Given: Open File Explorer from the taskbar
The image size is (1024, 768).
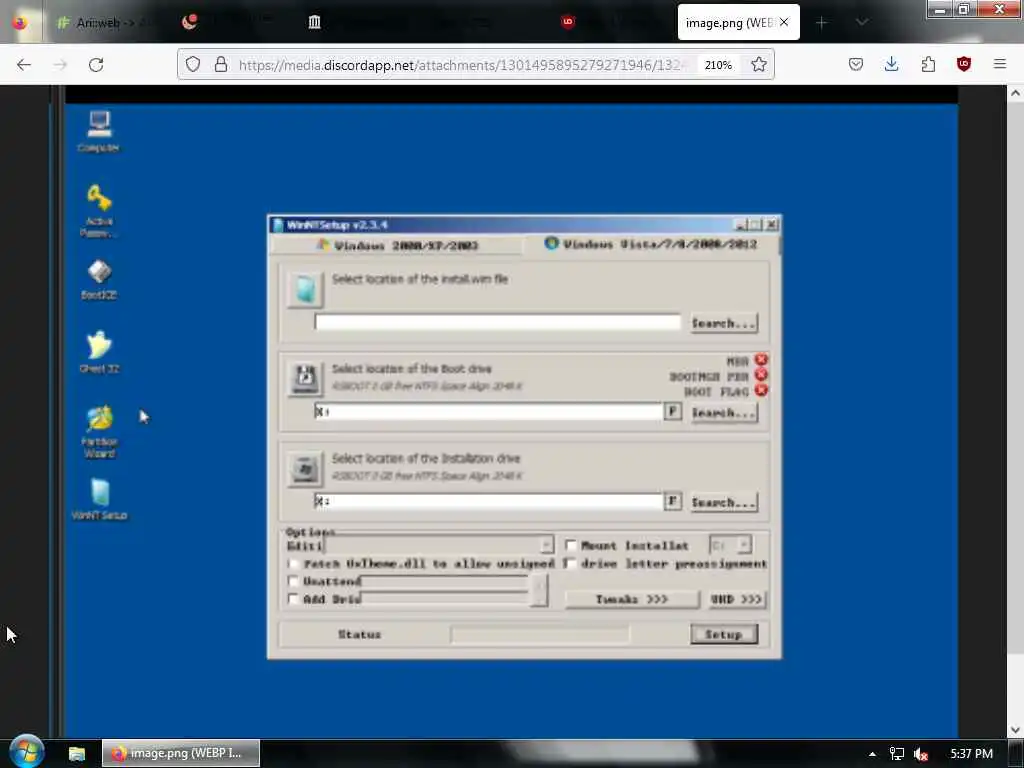Looking at the screenshot, I should (77, 754).
